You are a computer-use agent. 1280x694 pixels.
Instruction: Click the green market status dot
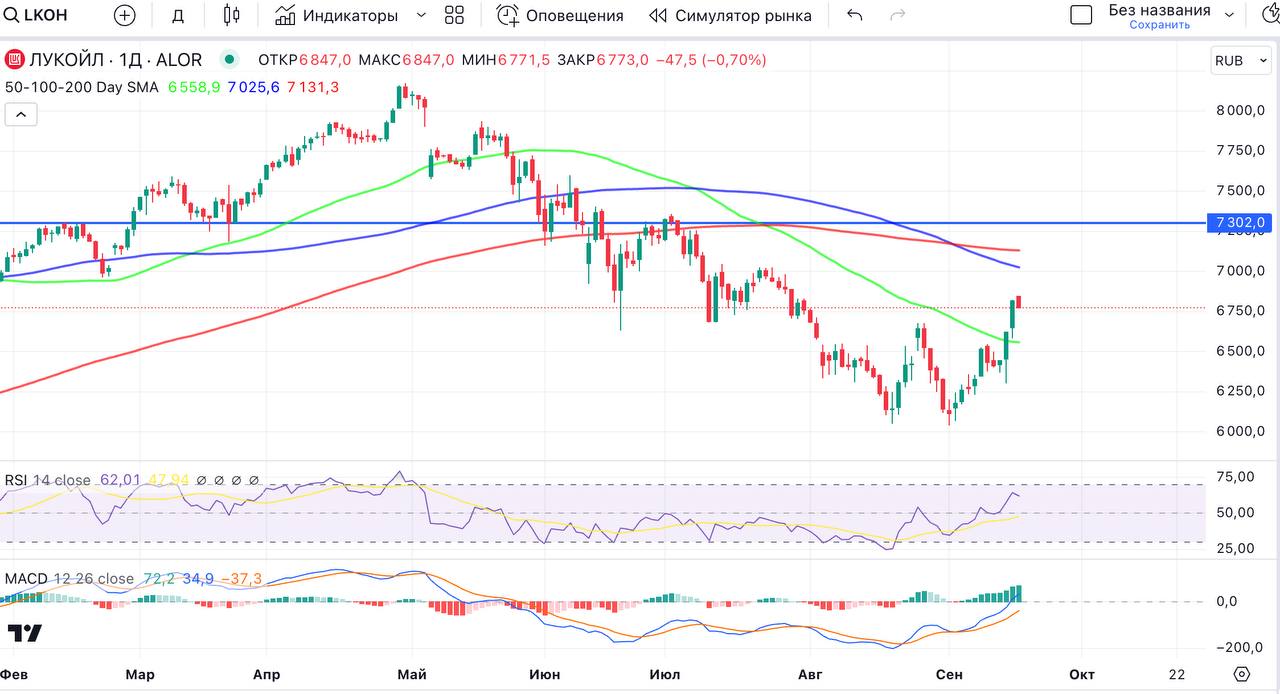(231, 60)
